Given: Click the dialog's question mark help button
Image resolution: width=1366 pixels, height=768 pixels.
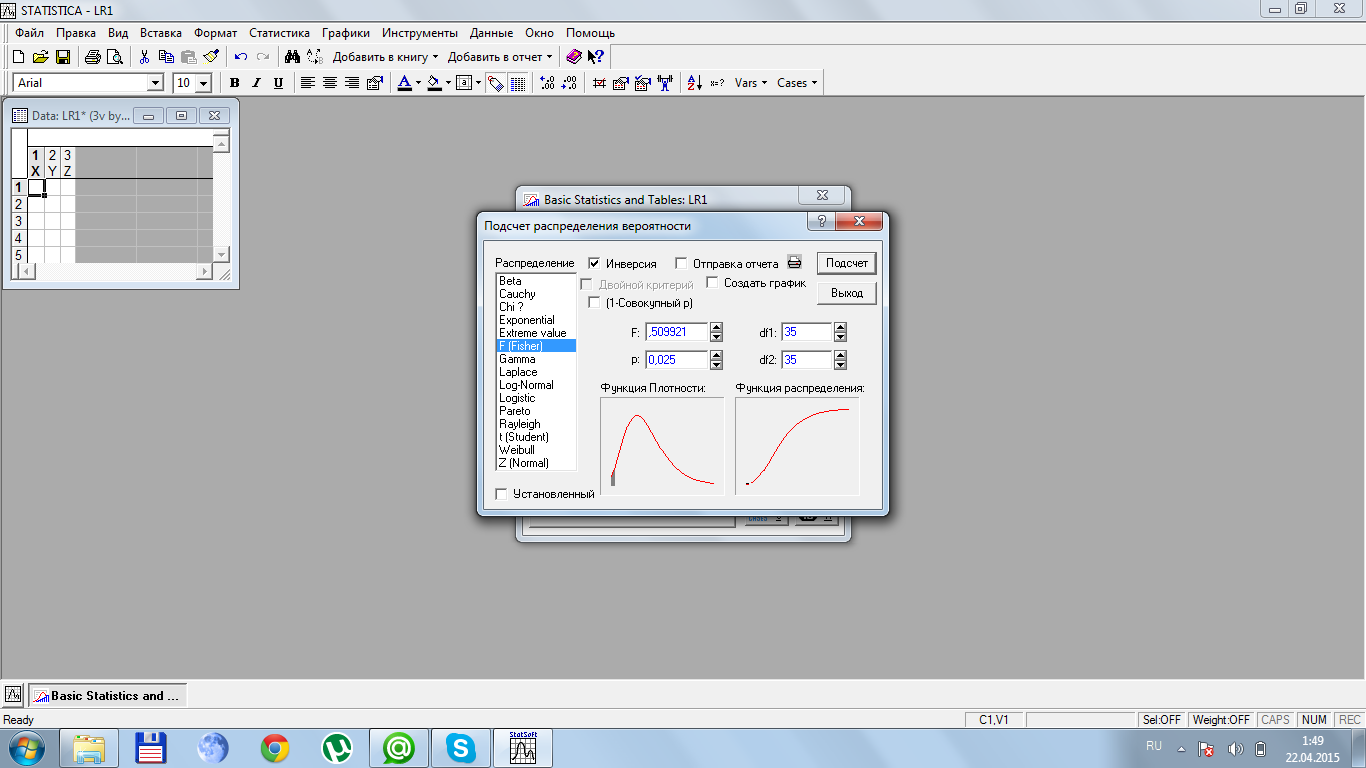Looking at the screenshot, I should (821, 222).
